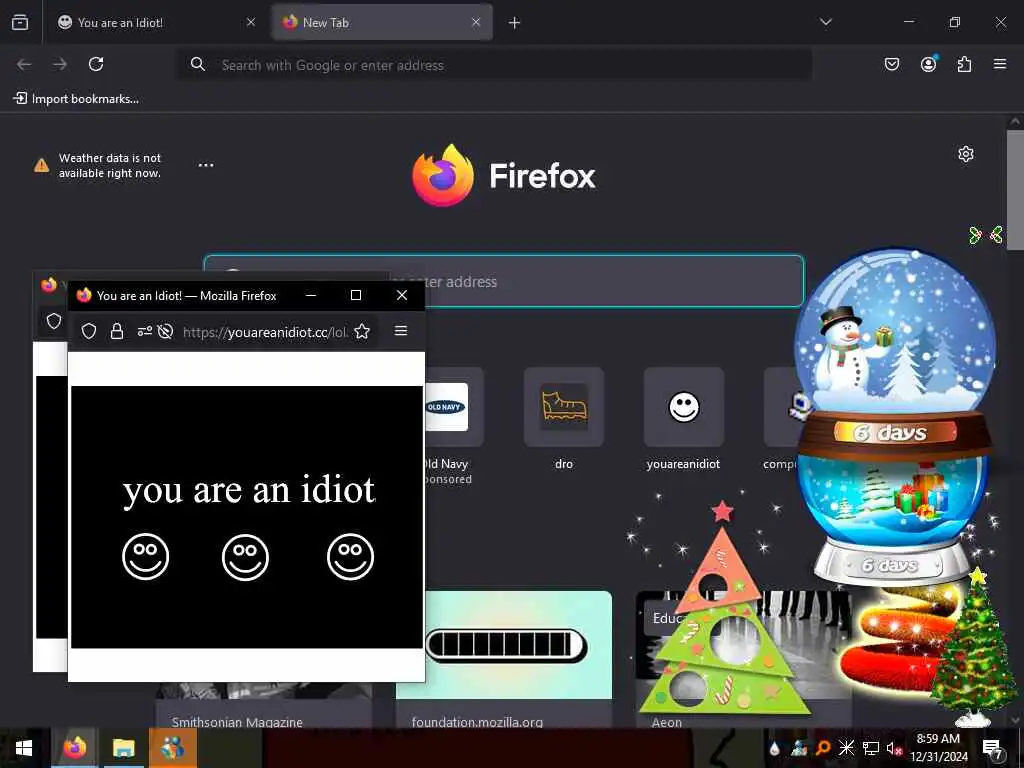Open the extensions puzzle icon
The image size is (1024, 768).
[964, 64]
